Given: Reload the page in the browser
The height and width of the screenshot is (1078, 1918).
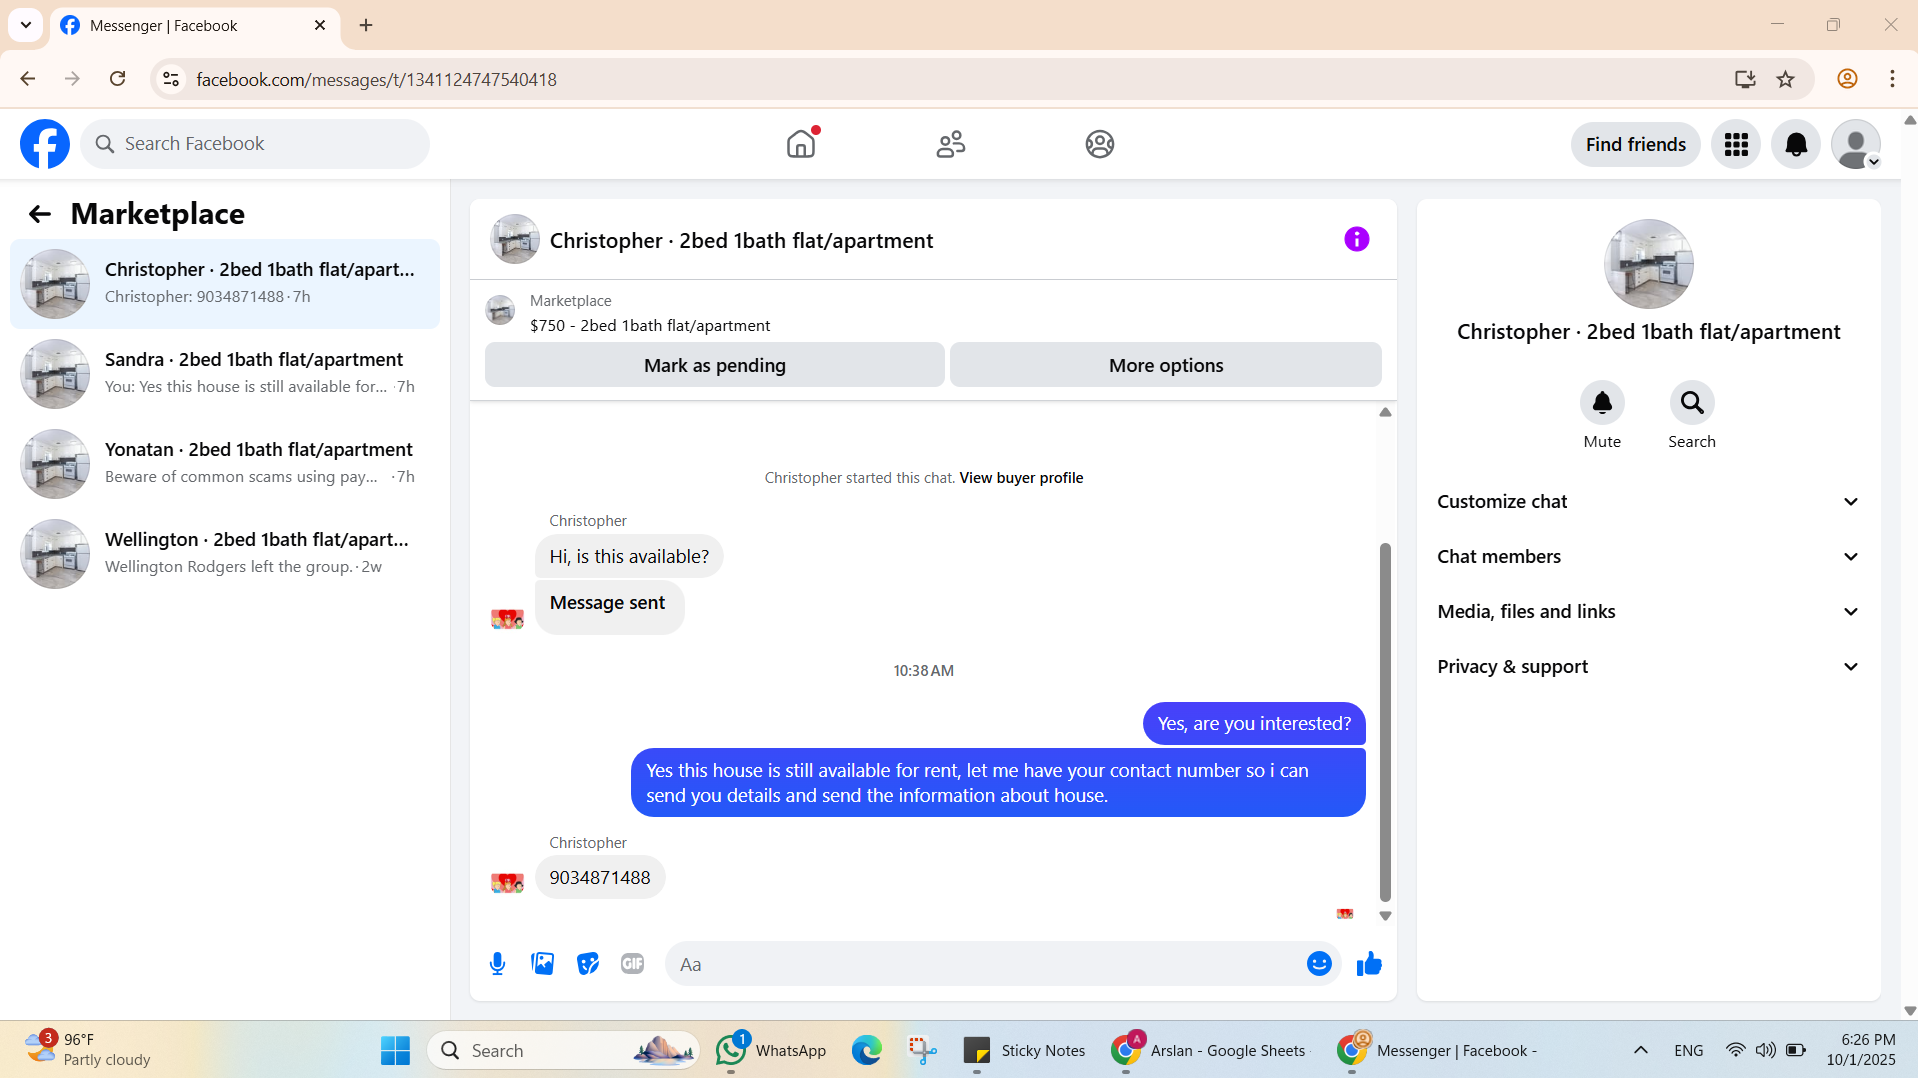Looking at the screenshot, I should [x=117, y=79].
